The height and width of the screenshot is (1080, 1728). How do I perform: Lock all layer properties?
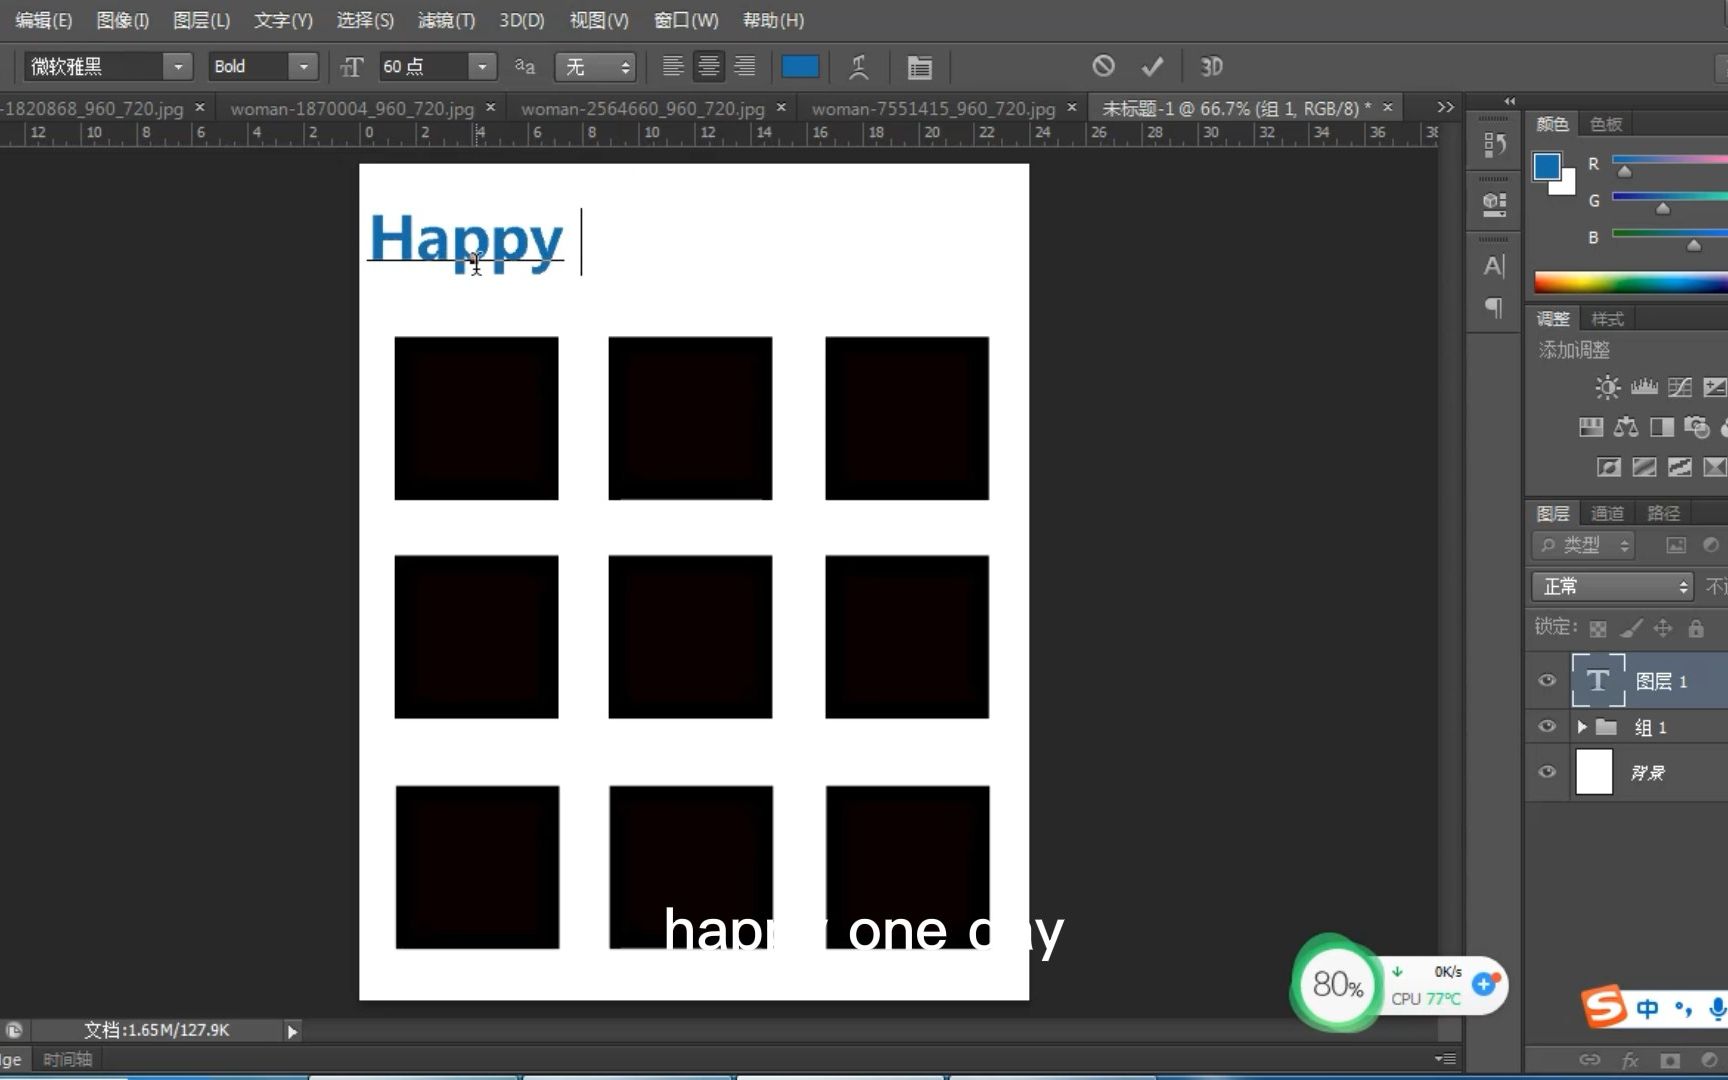tap(1696, 629)
